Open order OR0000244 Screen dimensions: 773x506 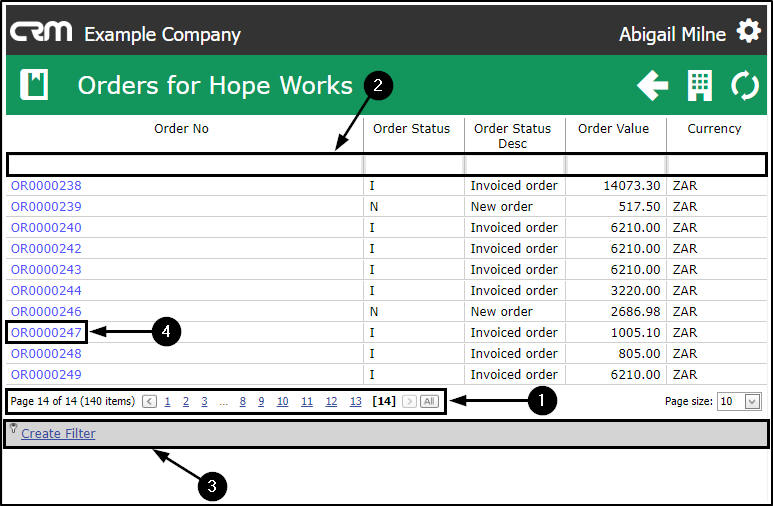(46, 290)
